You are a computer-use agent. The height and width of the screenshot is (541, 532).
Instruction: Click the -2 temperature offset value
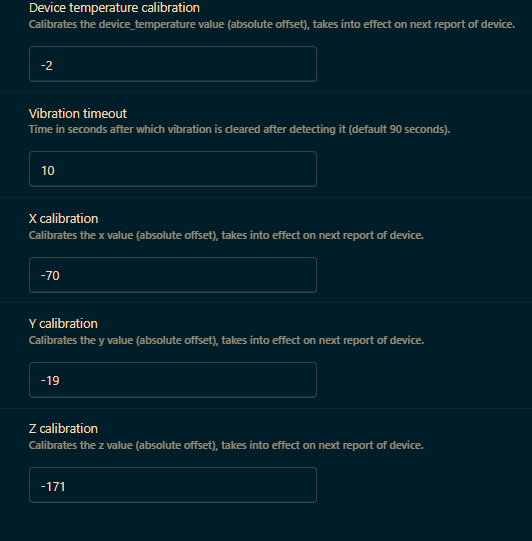tap(47, 66)
